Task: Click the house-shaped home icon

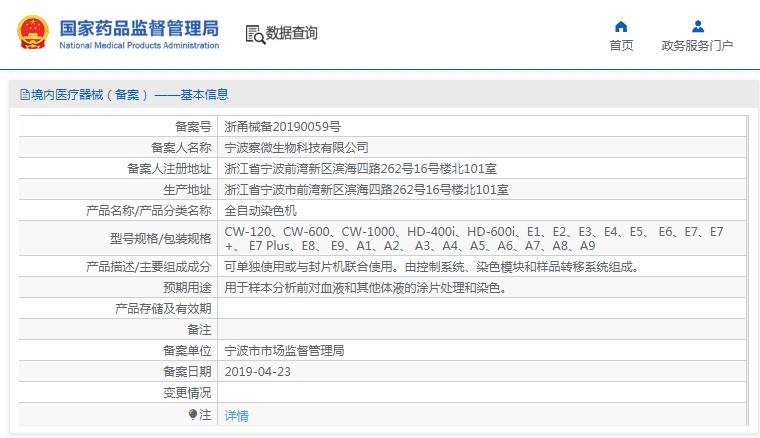Action: point(621,26)
